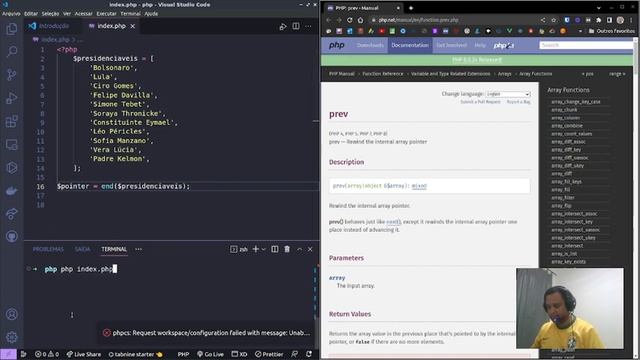
Task: Click the php logo on the site header
Action: 337,45
